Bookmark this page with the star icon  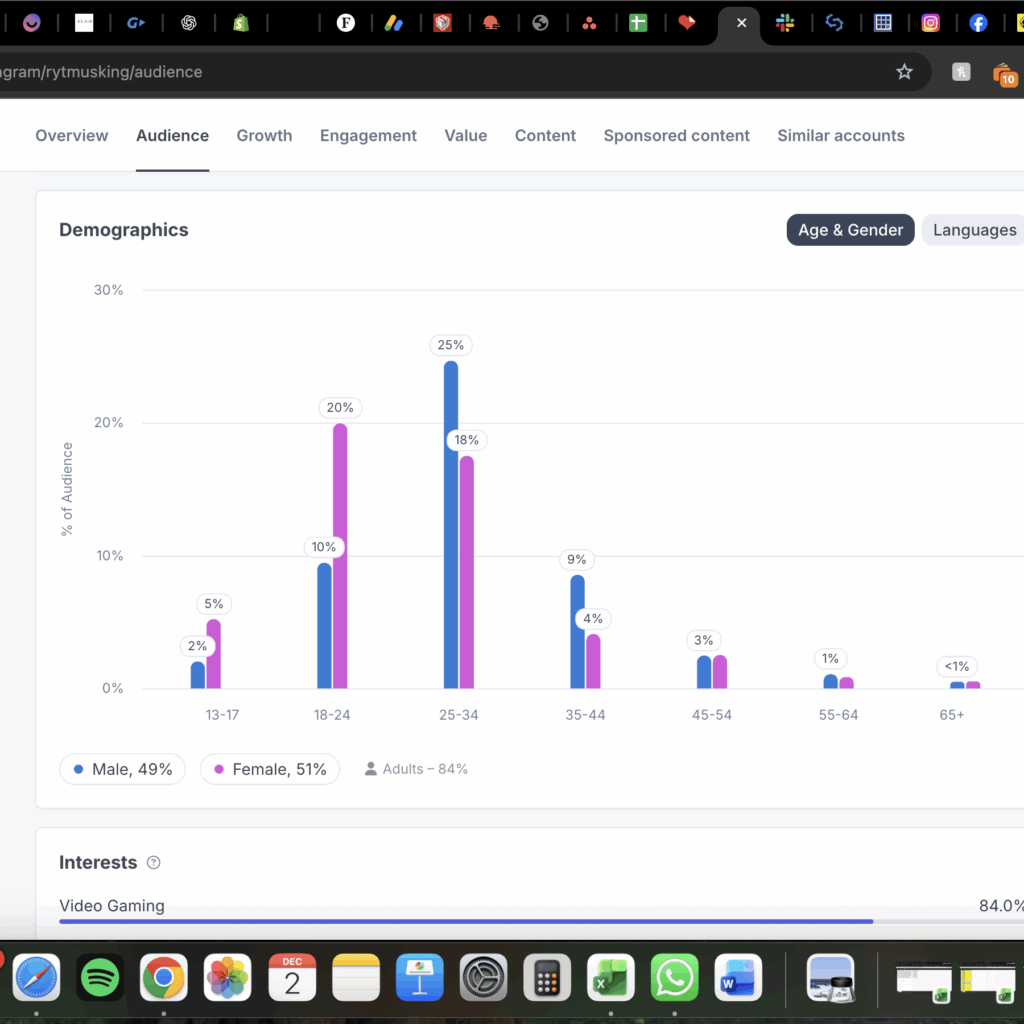point(904,72)
